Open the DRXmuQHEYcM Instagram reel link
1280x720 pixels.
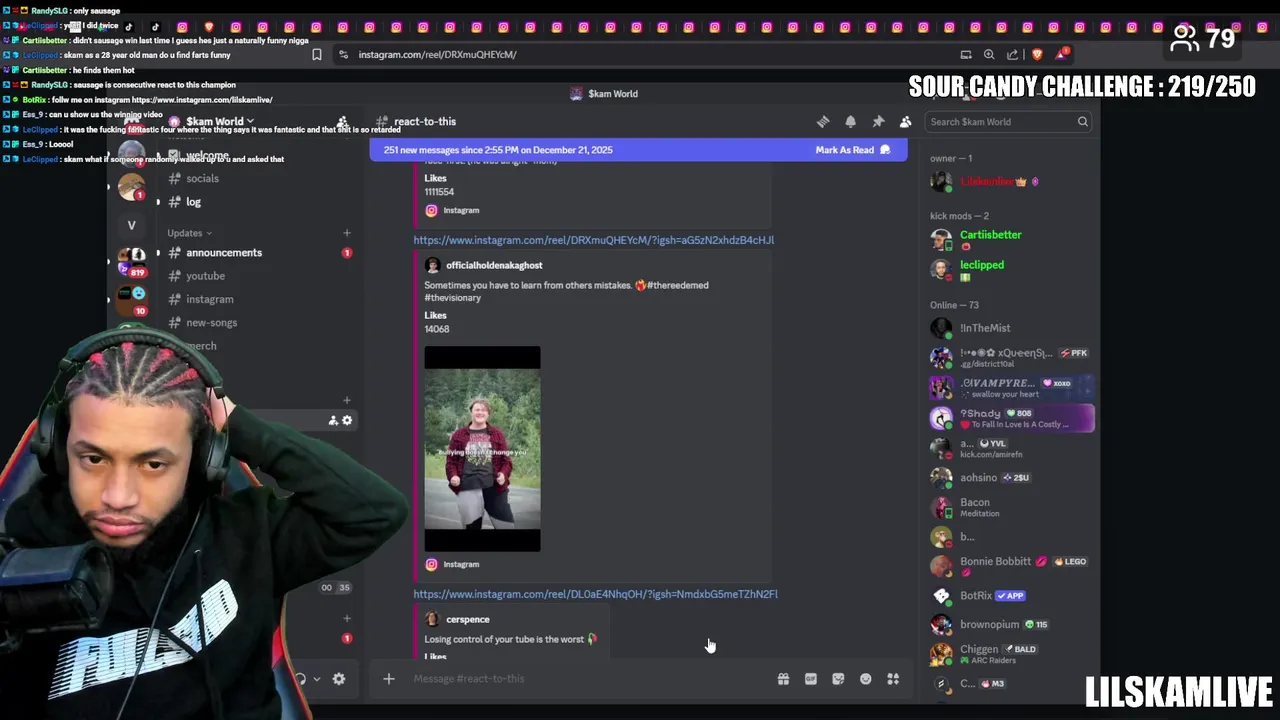pyautogui.click(x=594, y=240)
